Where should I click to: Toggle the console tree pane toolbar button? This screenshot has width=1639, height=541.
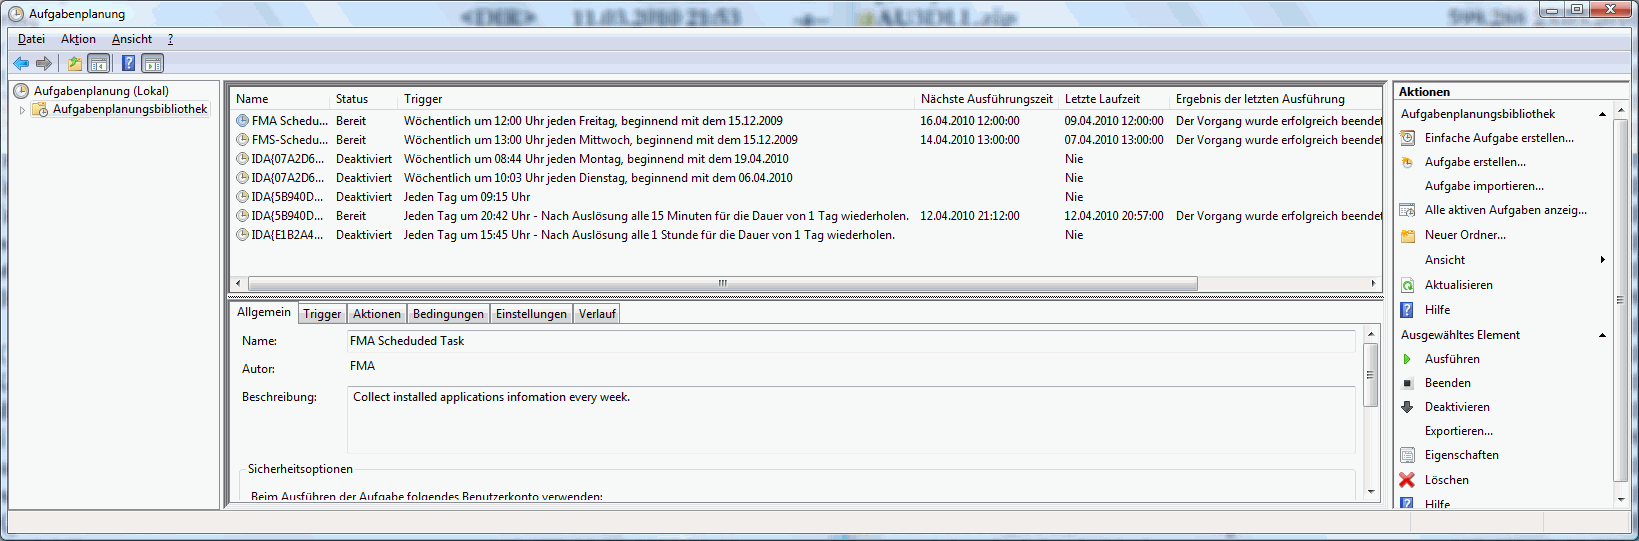coord(99,63)
